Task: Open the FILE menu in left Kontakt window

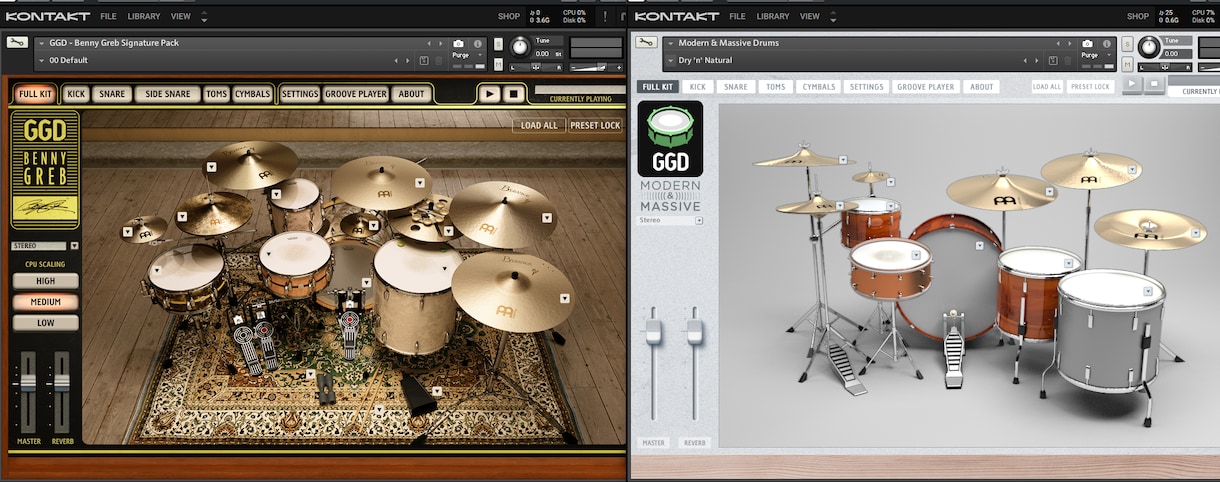Action: [108, 16]
